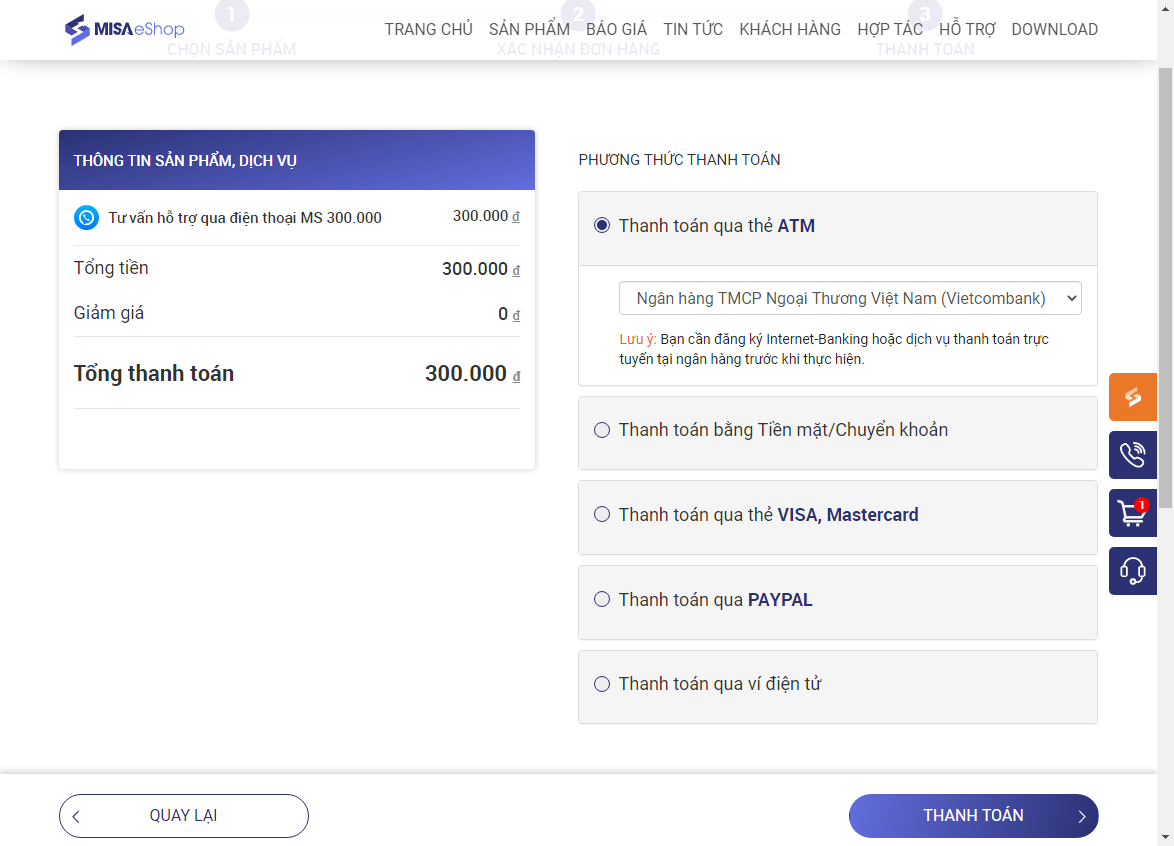Select Thanh toán qua thẻ ATM option
The height and width of the screenshot is (846, 1174).
click(602, 226)
